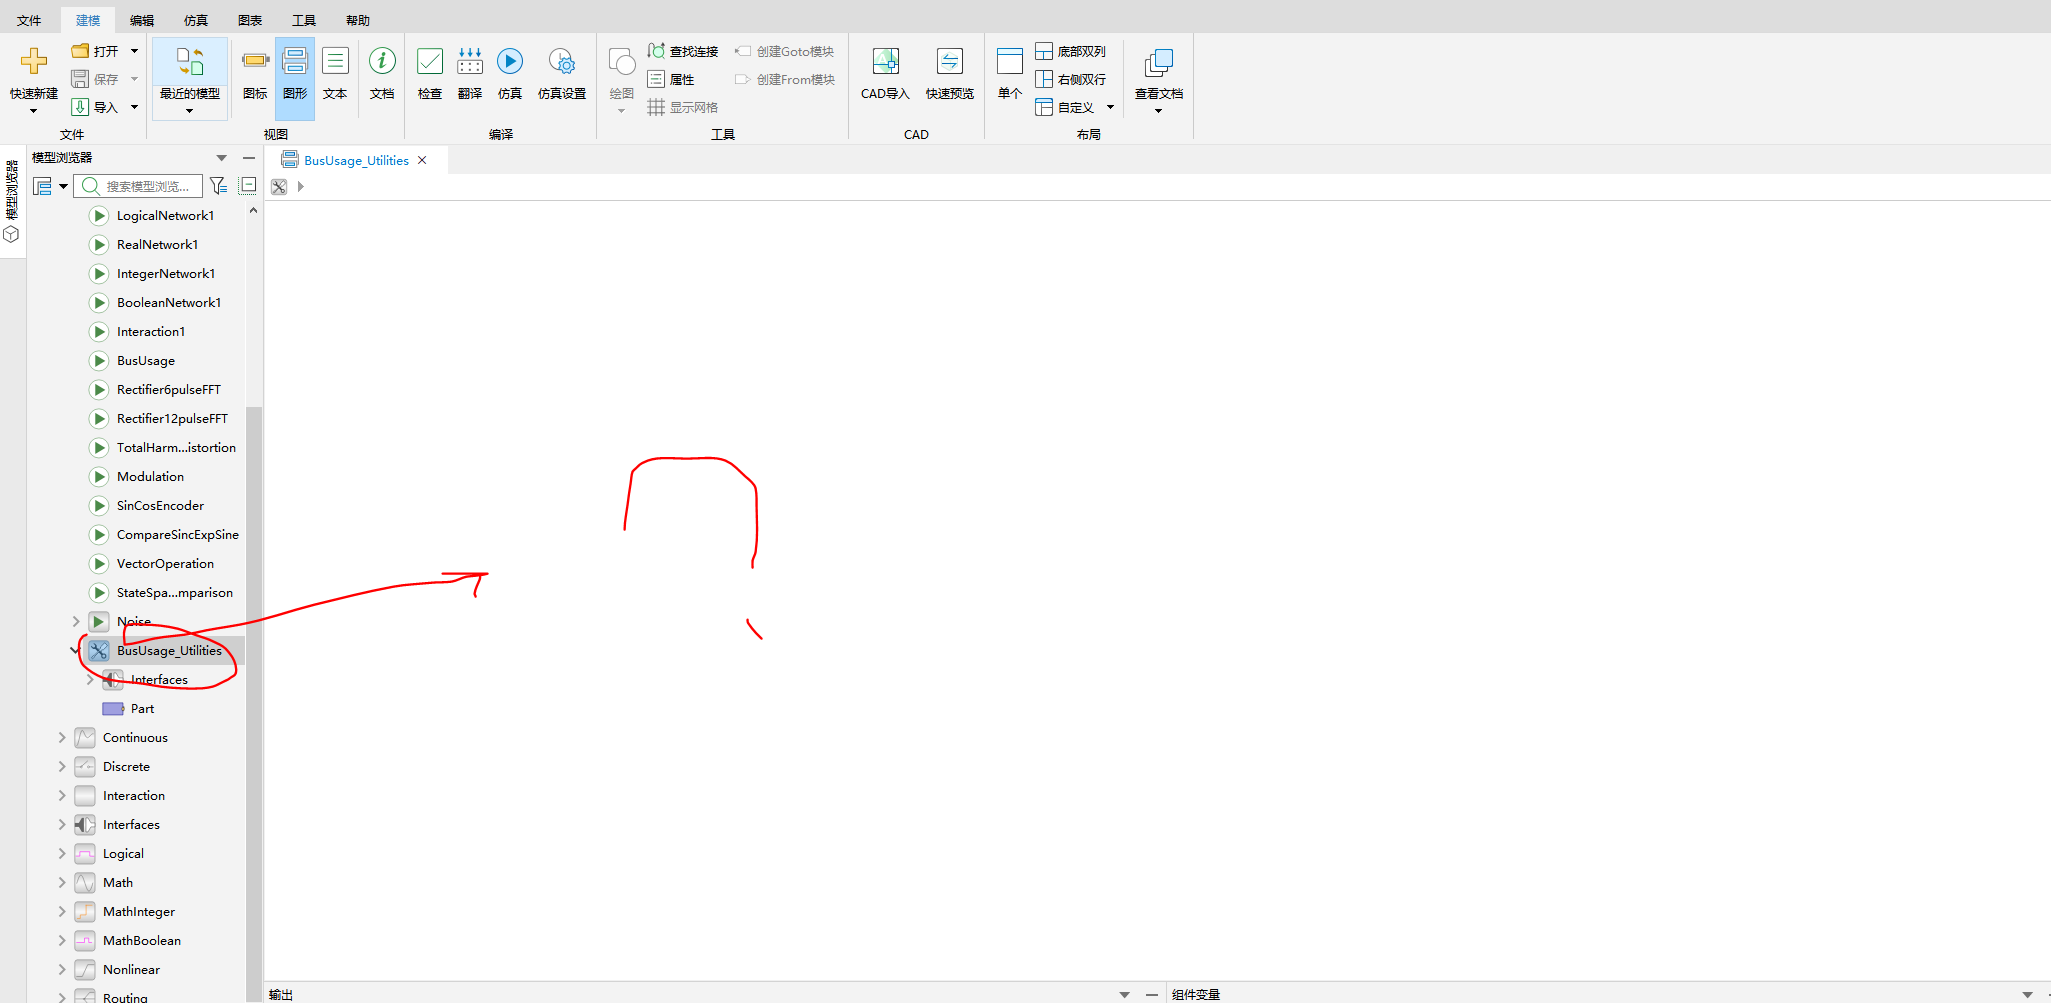Expand the Nonlinear package
The height and width of the screenshot is (1003, 2051).
(62, 969)
